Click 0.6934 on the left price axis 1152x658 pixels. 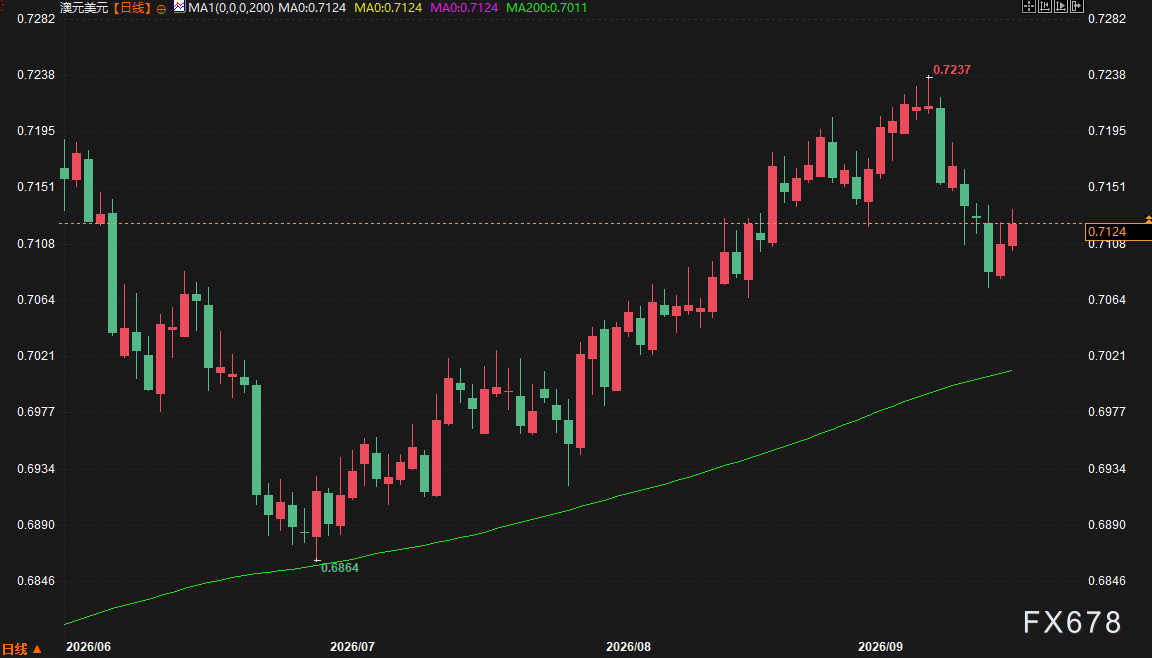[36, 469]
